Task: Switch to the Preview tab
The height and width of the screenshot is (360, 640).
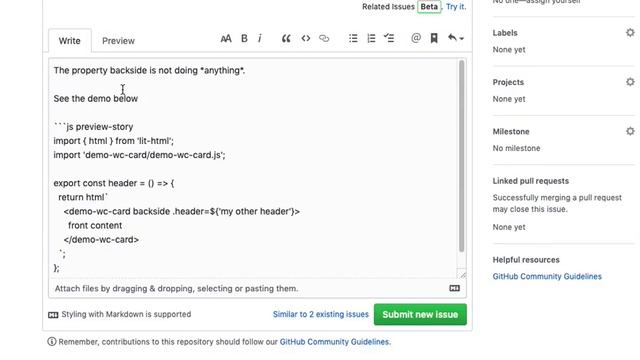Action: coord(118,41)
